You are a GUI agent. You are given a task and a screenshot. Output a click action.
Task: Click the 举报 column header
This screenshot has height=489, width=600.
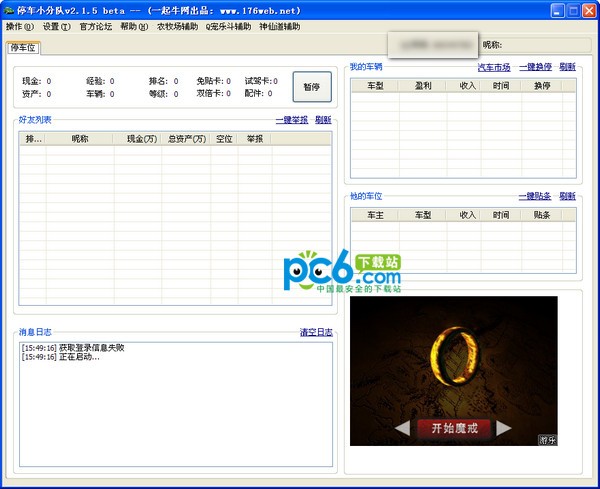tap(255, 139)
